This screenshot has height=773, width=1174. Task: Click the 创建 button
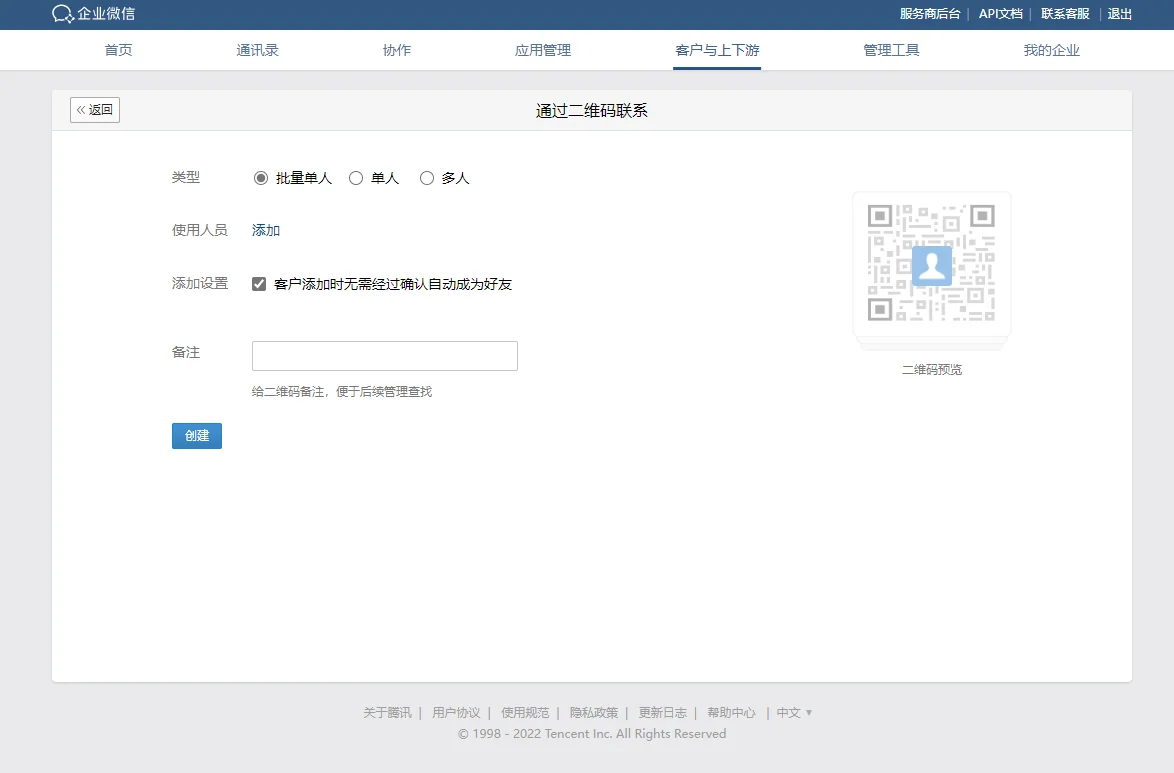point(197,436)
